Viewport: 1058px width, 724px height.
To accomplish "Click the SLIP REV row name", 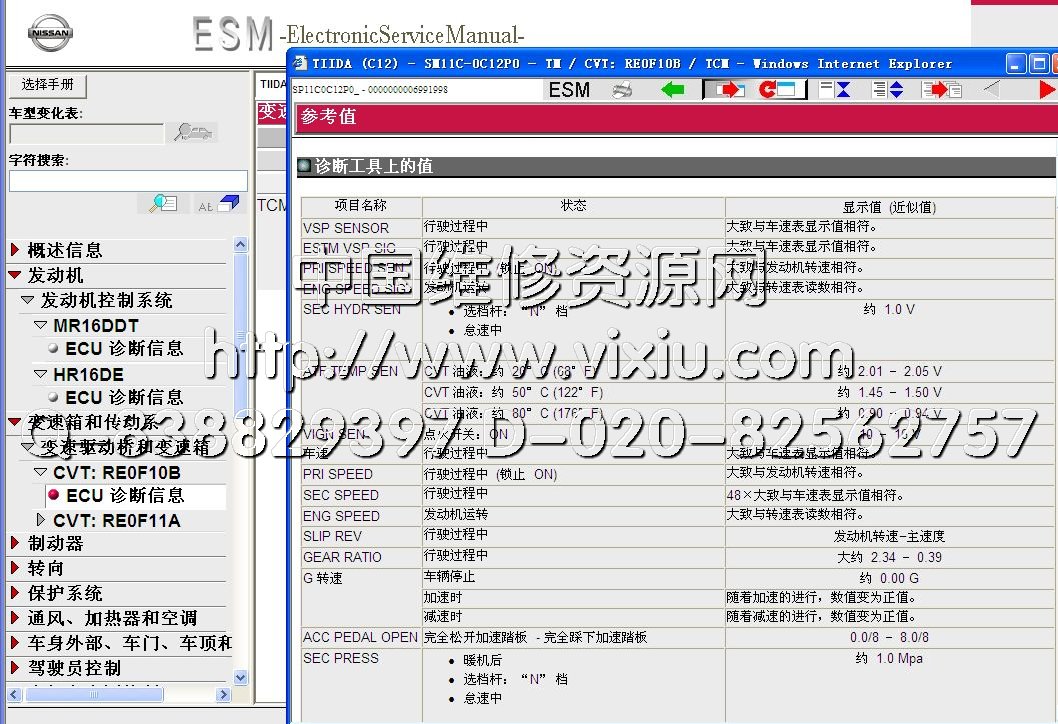I will pos(332,536).
